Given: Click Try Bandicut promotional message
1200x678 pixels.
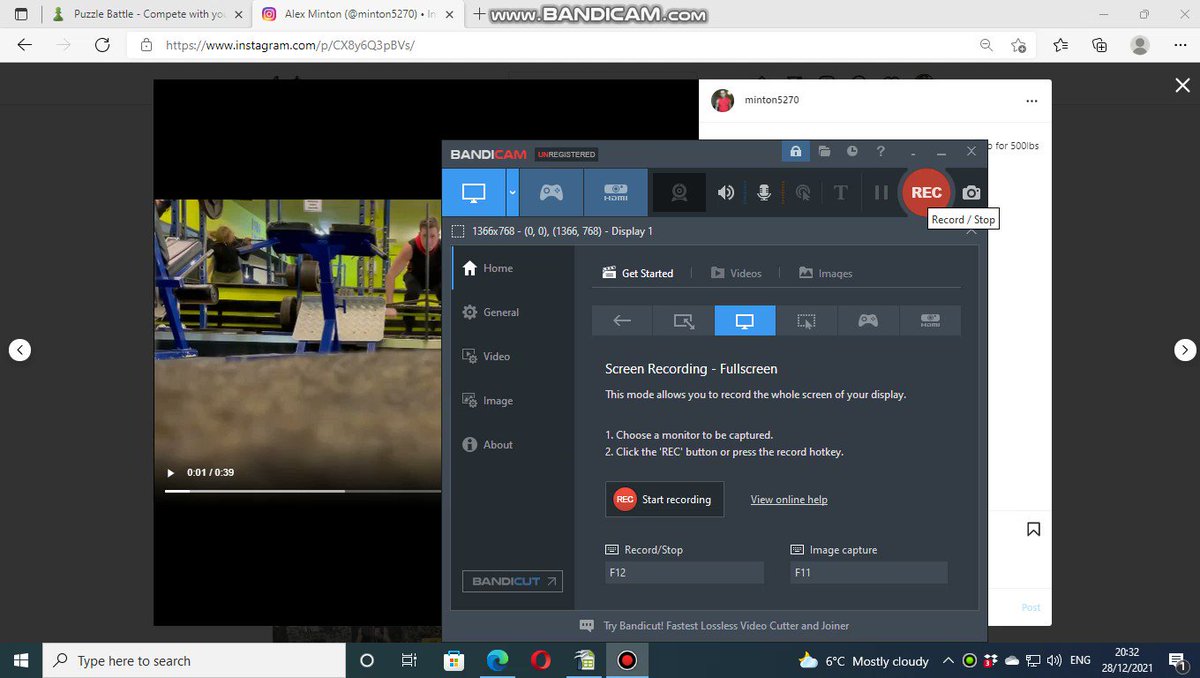Looking at the screenshot, I should point(715,626).
